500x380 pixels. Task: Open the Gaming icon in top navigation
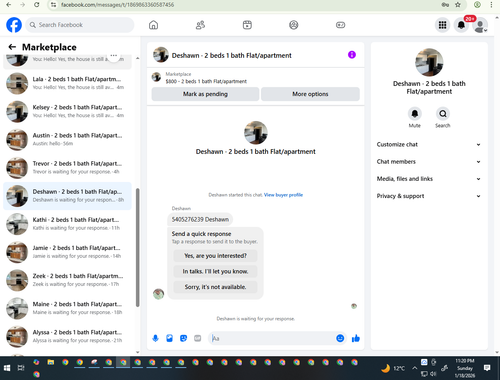click(340, 25)
